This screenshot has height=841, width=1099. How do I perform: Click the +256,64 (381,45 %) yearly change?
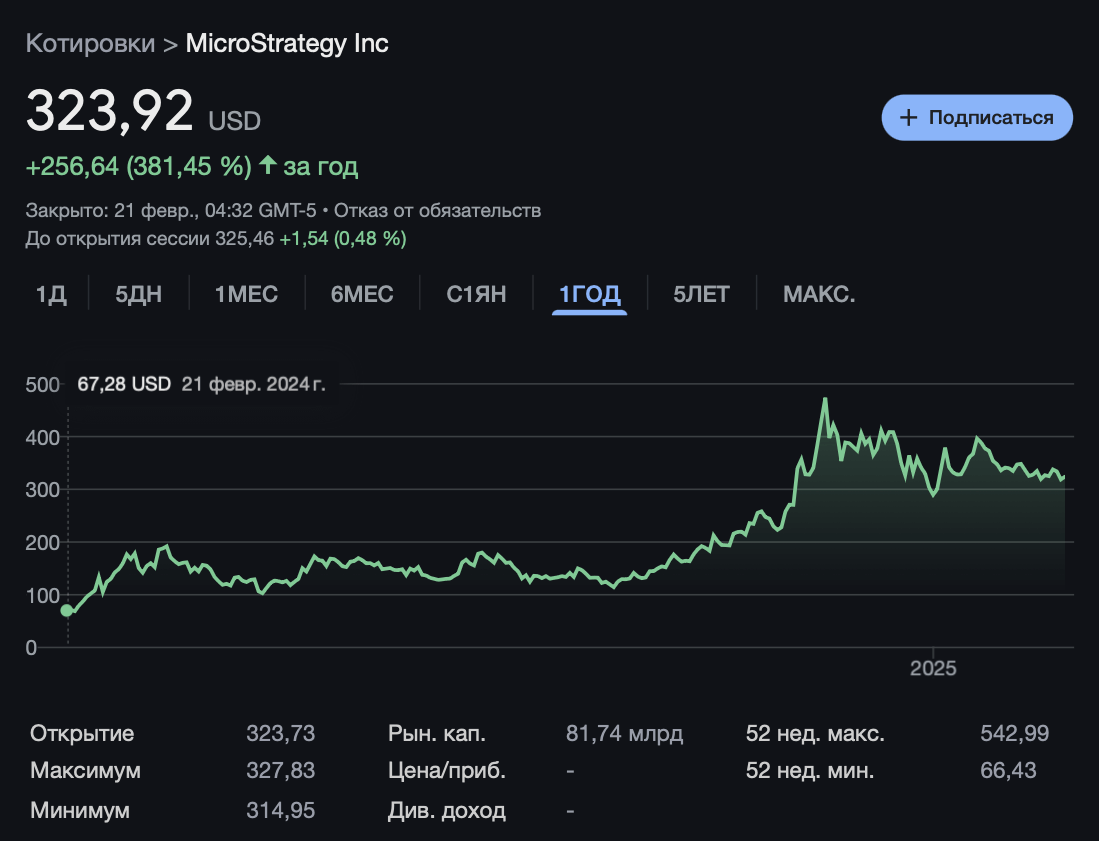(139, 166)
